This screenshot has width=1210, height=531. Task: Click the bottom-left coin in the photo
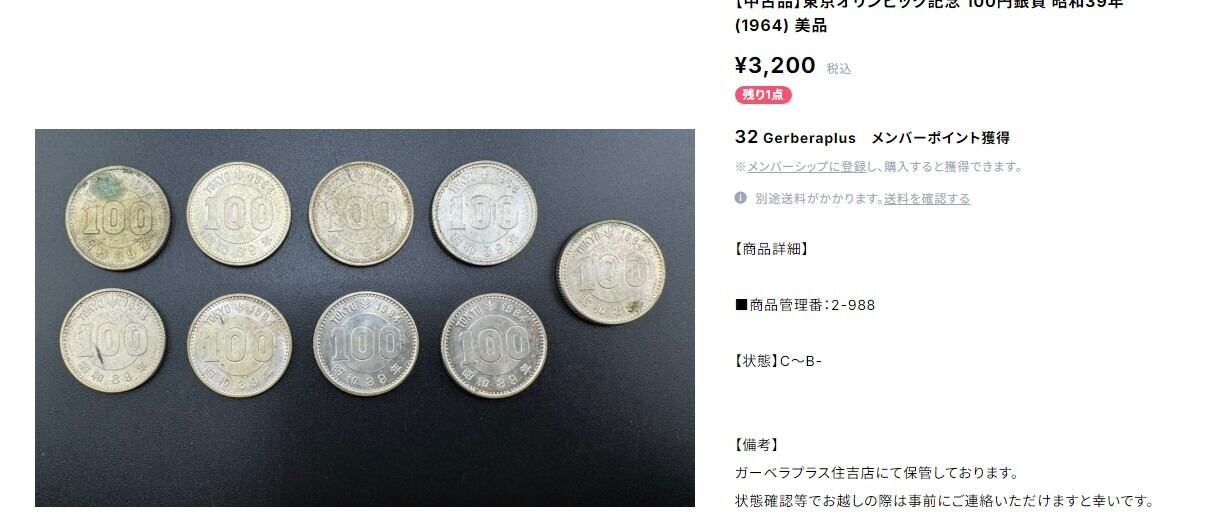[113, 337]
